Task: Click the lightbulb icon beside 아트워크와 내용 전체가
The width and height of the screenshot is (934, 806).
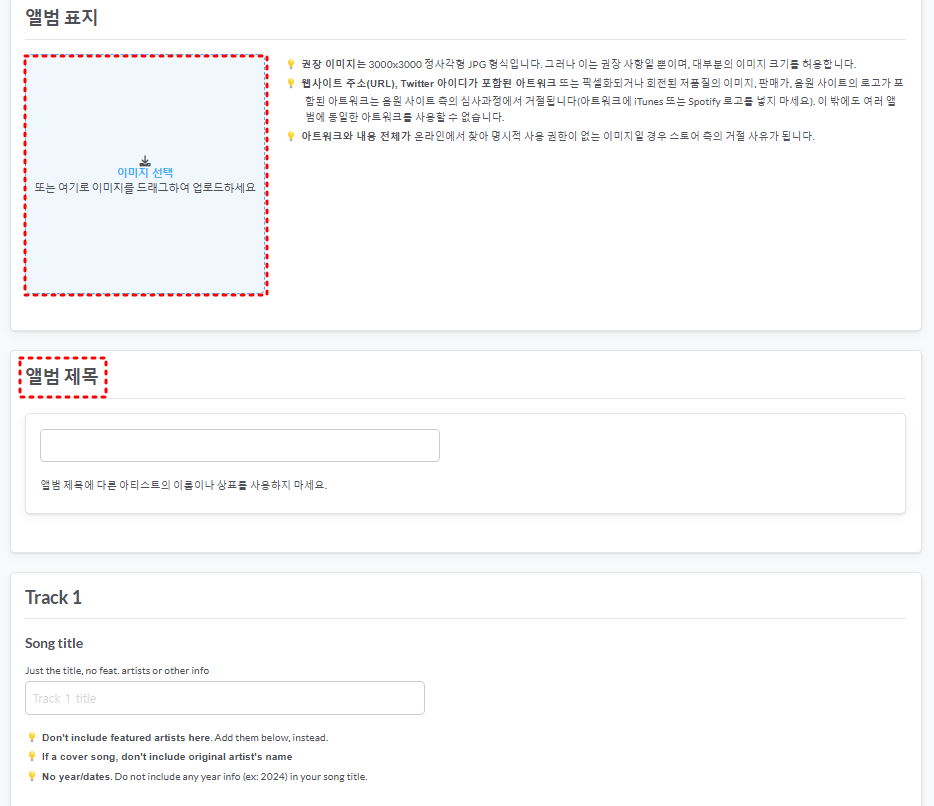Action: [291, 136]
